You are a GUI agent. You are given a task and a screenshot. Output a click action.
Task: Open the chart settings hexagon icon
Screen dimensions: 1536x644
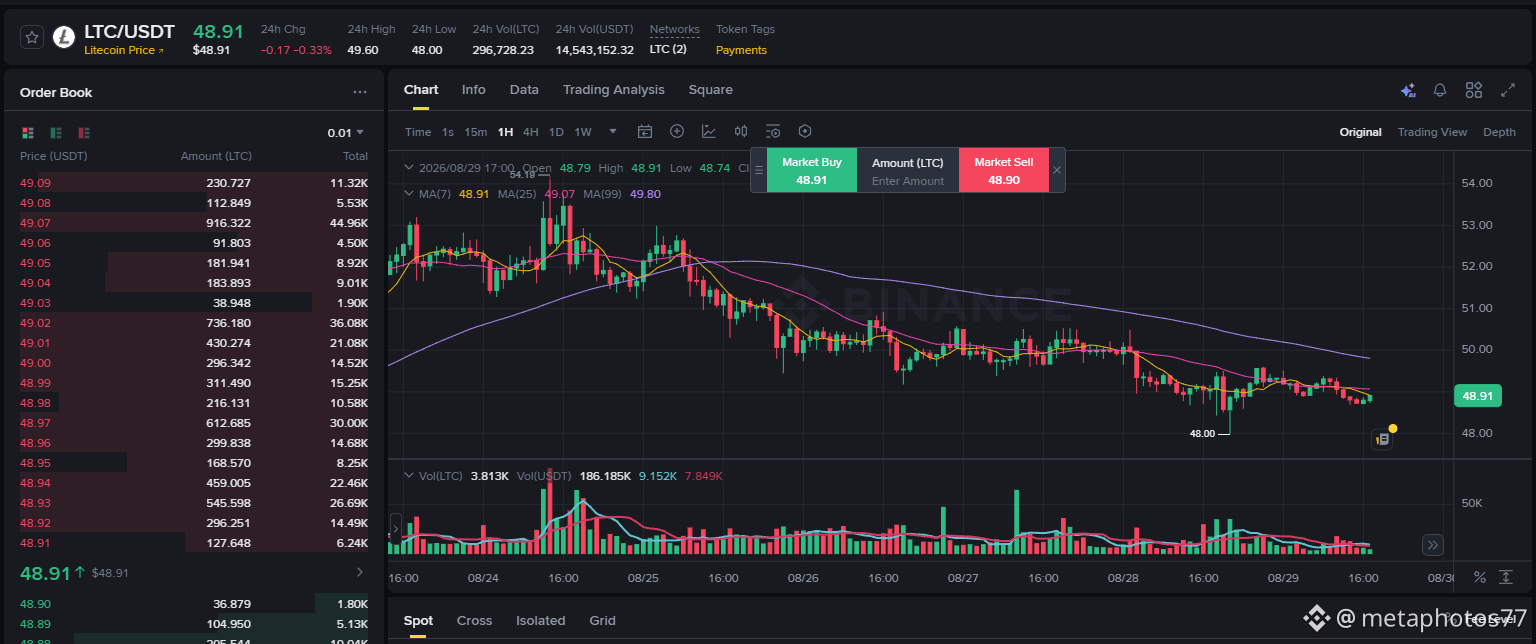[x=805, y=131]
